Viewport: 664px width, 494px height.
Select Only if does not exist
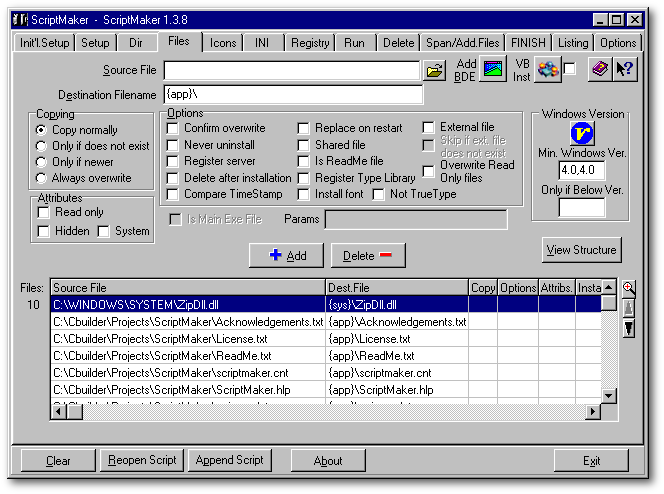[41, 146]
